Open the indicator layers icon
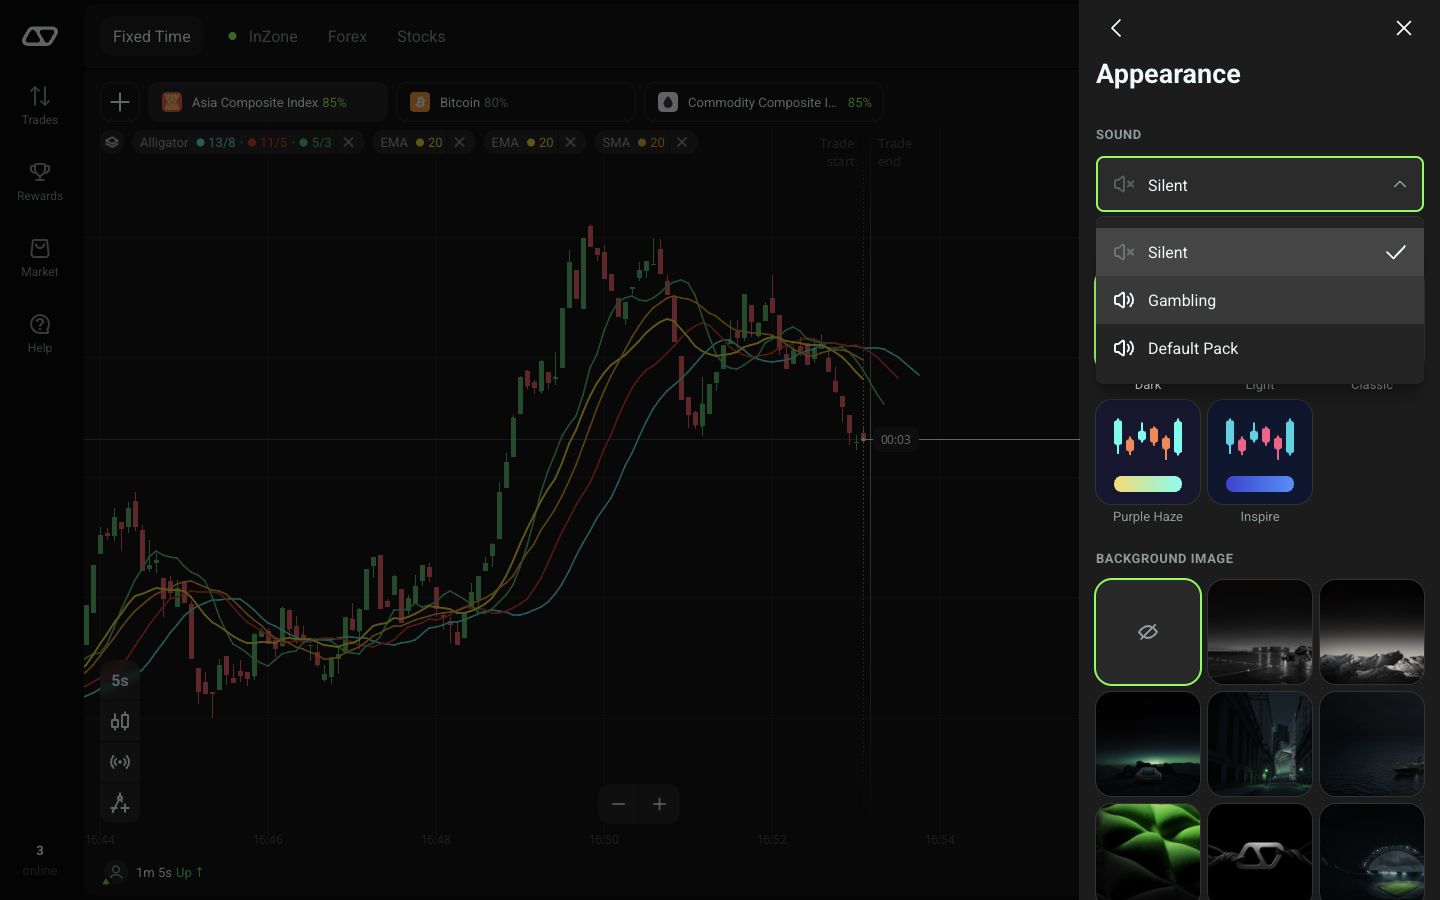Screen dimensions: 1440x900 click(x=112, y=142)
